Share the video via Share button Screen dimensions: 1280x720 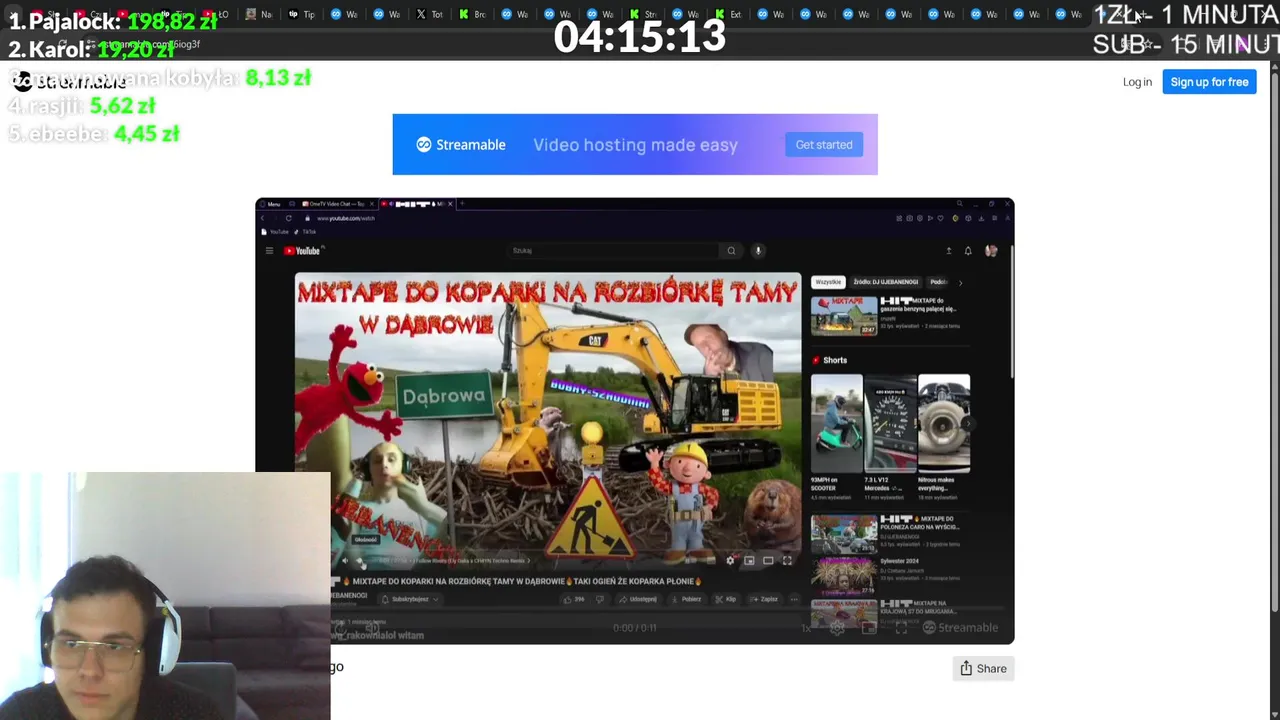tap(983, 669)
